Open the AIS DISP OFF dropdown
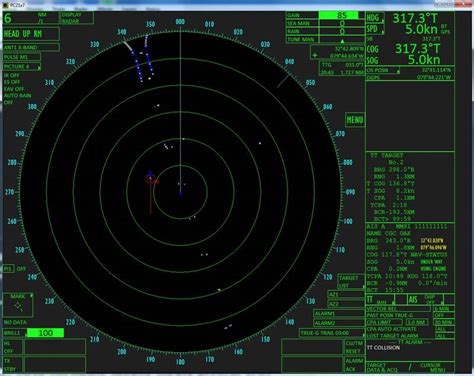This screenshot has height=376, width=474. [x=426, y=299]
